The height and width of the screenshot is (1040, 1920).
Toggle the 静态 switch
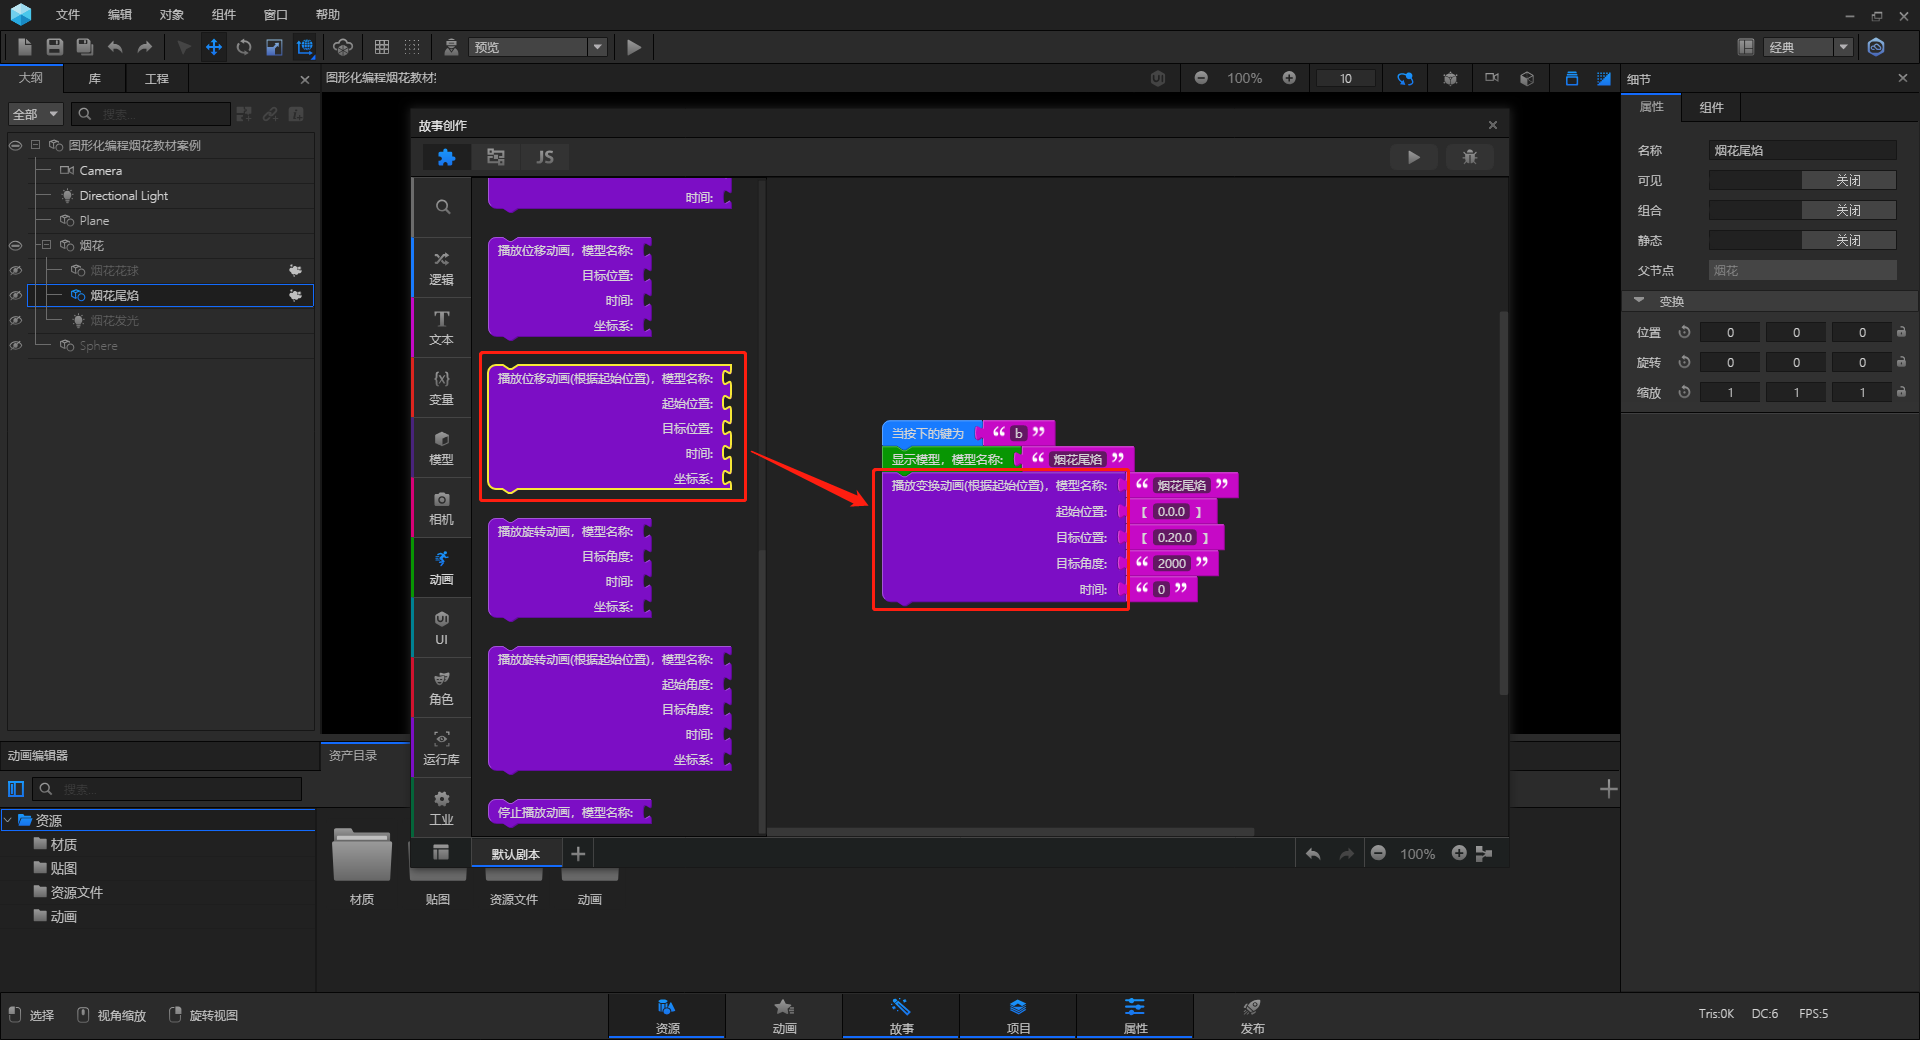click(x=1802, y=241)
